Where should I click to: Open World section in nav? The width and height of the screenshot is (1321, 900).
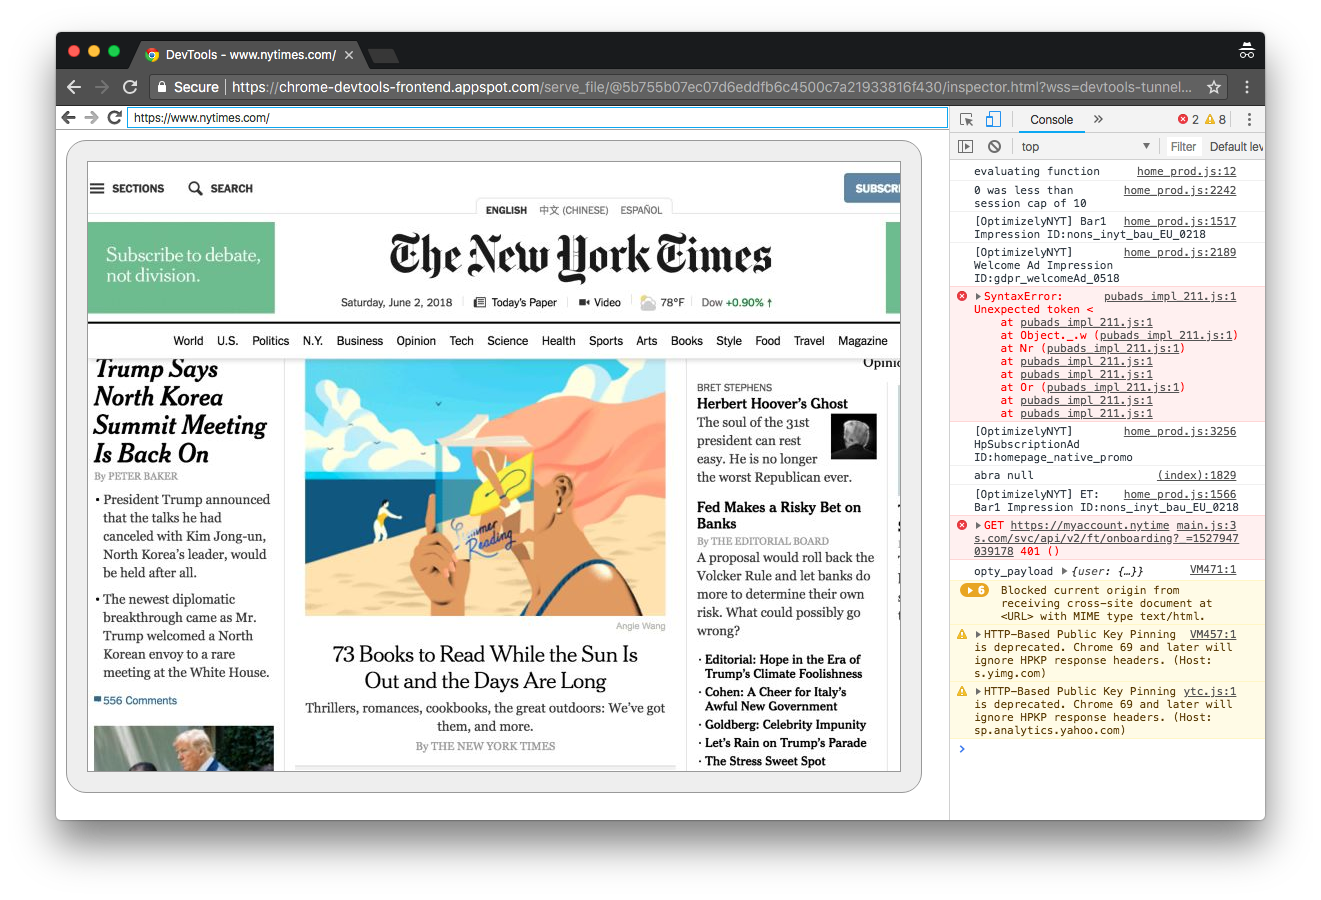pos(188,341)
